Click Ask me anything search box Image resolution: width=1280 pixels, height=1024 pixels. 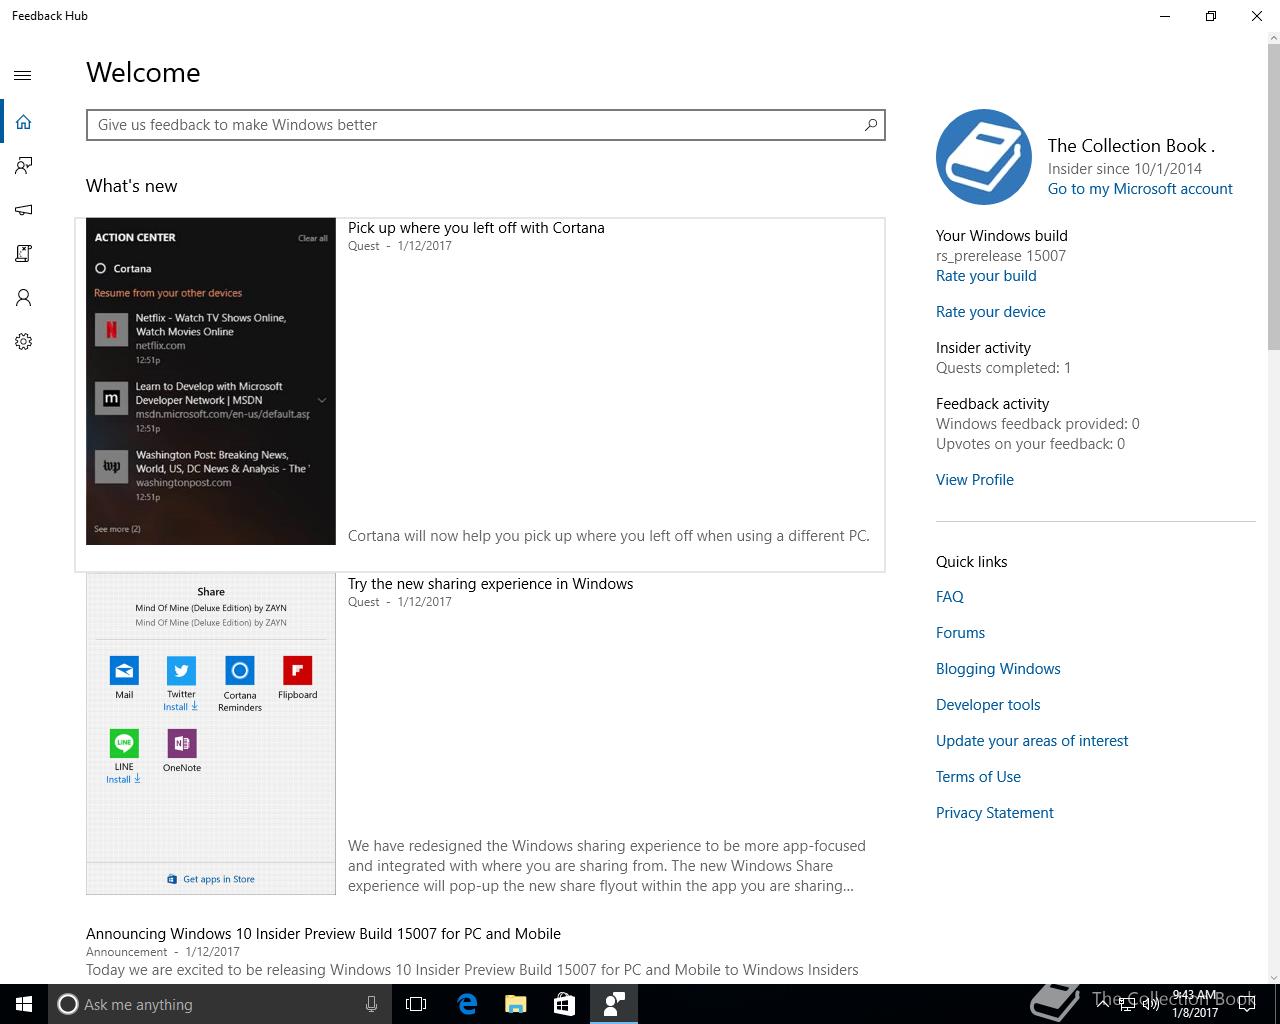[x=219, y=1004]
